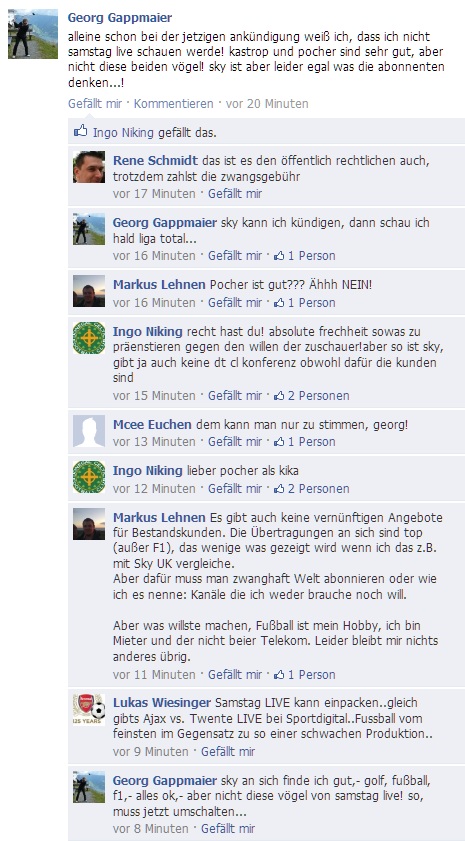Open 1 Person likes on Mcee Euchen's comment
The width and height of the screenshot is (465, 841).
305,442
